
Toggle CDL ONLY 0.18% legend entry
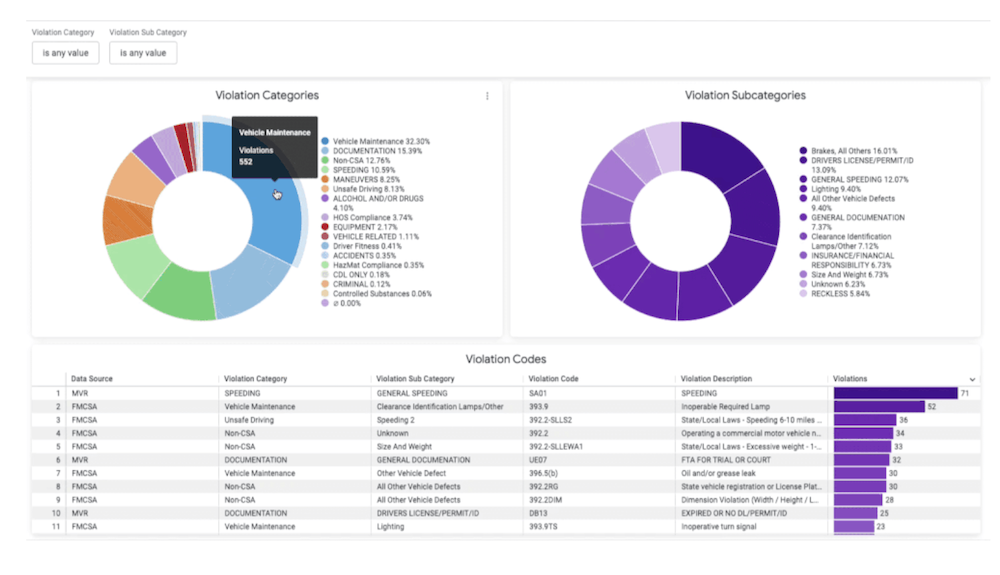point(356,275)
